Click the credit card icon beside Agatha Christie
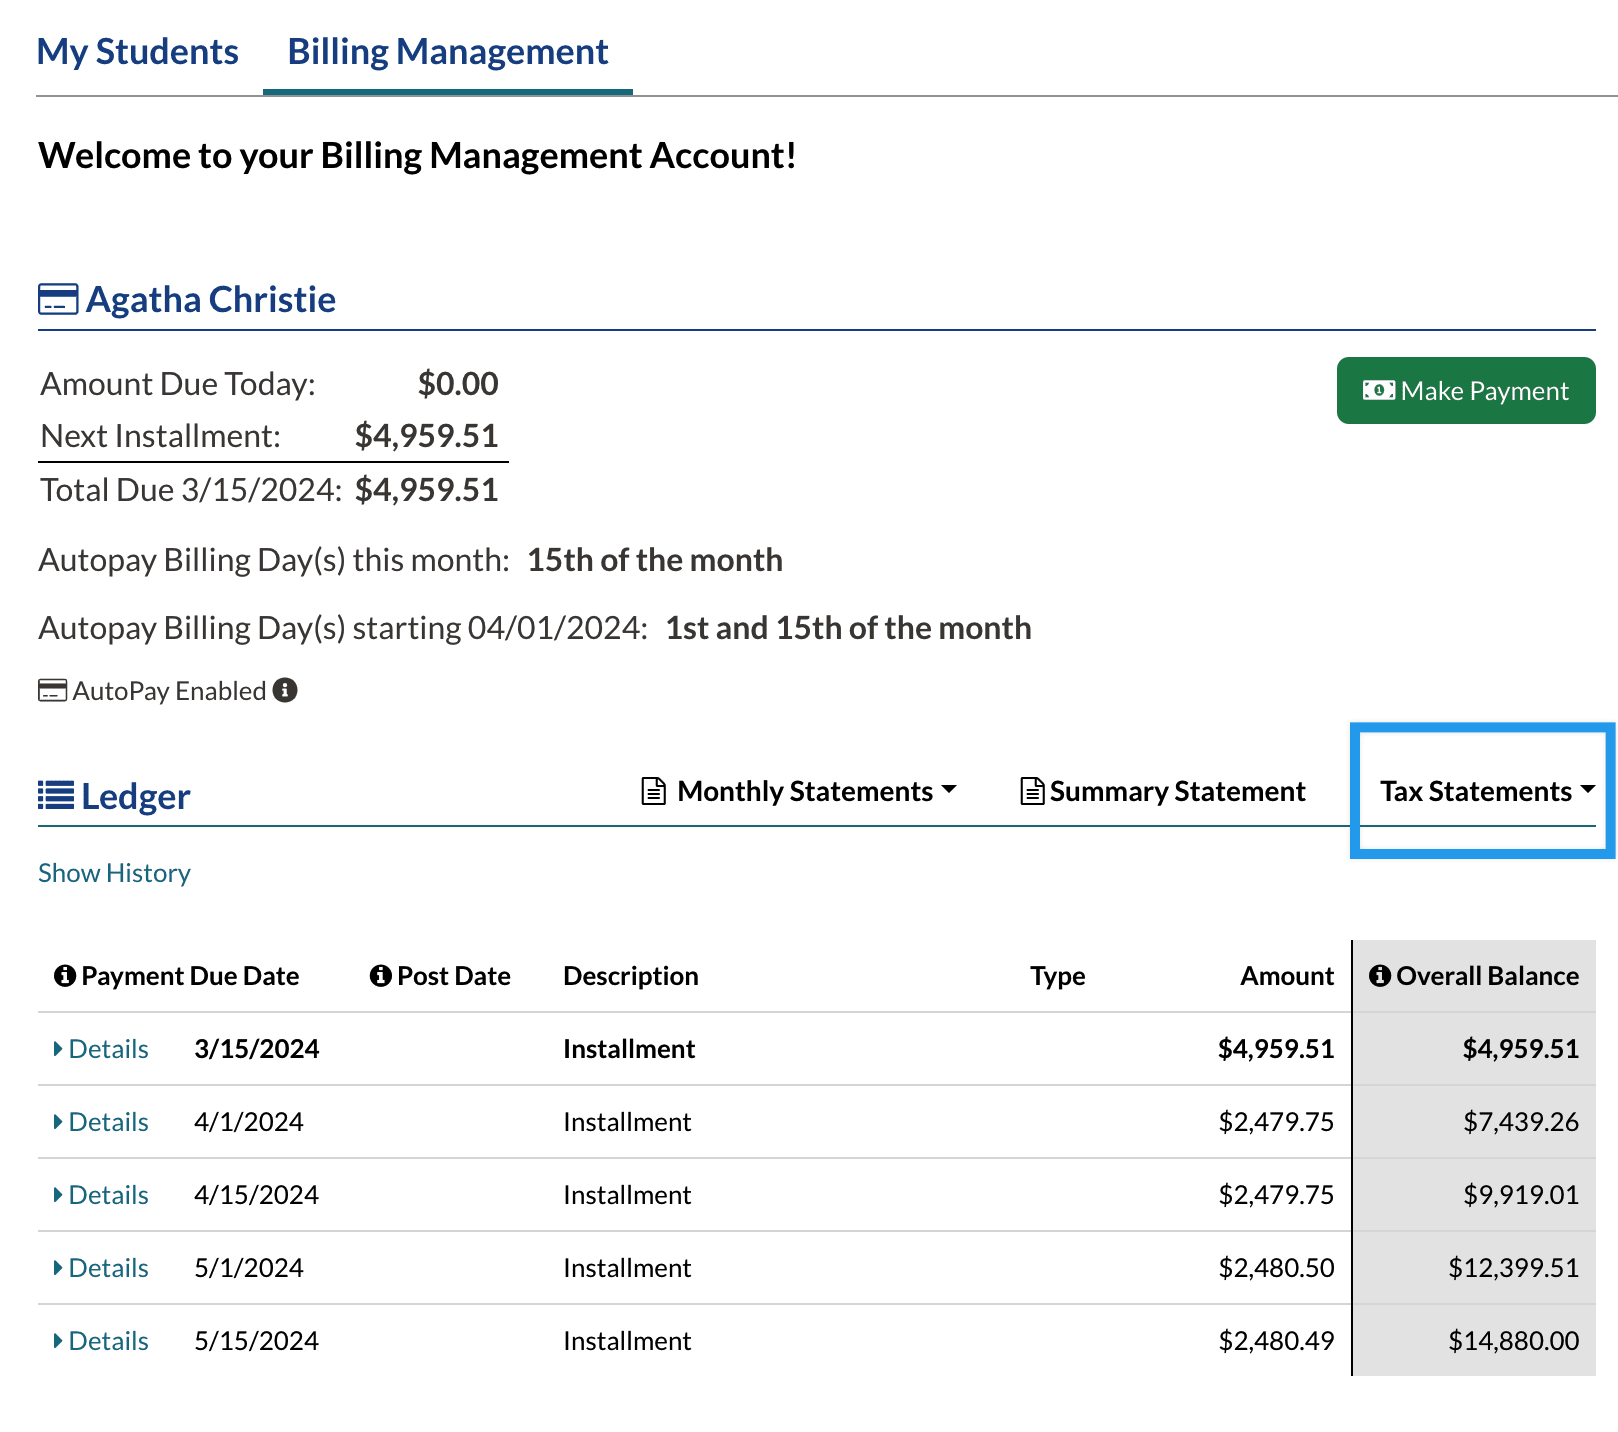This screenshot has height=1432, width=1618. [x=58, y=300]
